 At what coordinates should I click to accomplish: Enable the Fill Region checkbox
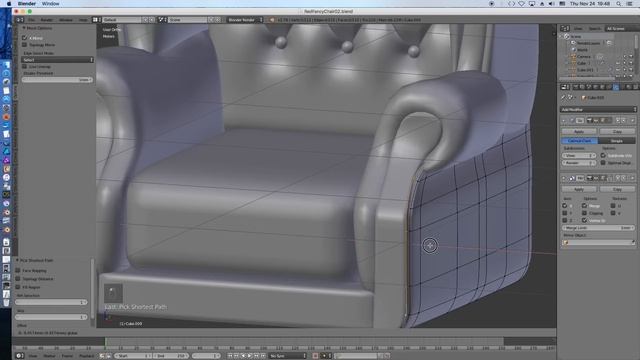click(x=18, y=287)
